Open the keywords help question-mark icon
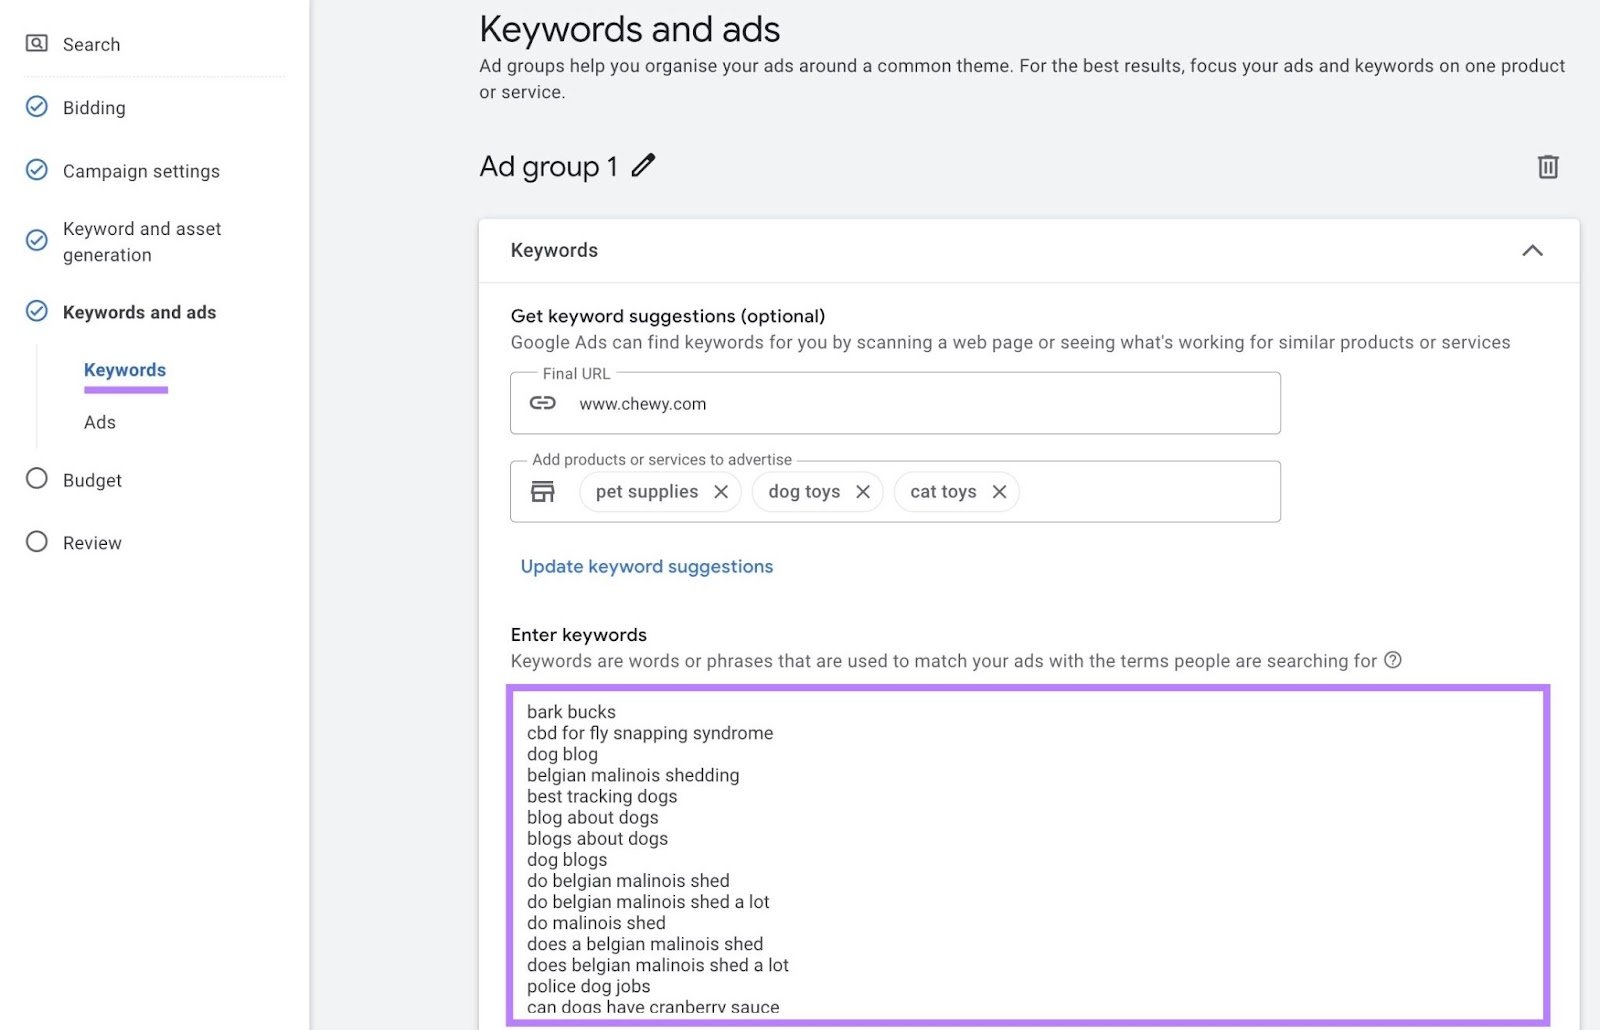 coord(1393,660)
